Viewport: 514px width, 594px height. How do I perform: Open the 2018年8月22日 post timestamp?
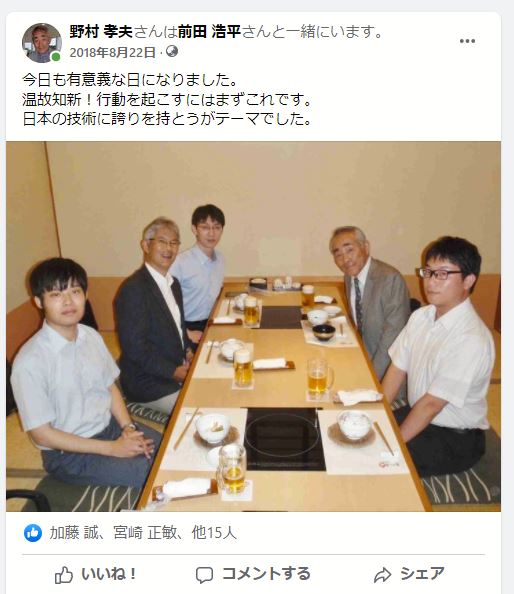tap(112, 52)
